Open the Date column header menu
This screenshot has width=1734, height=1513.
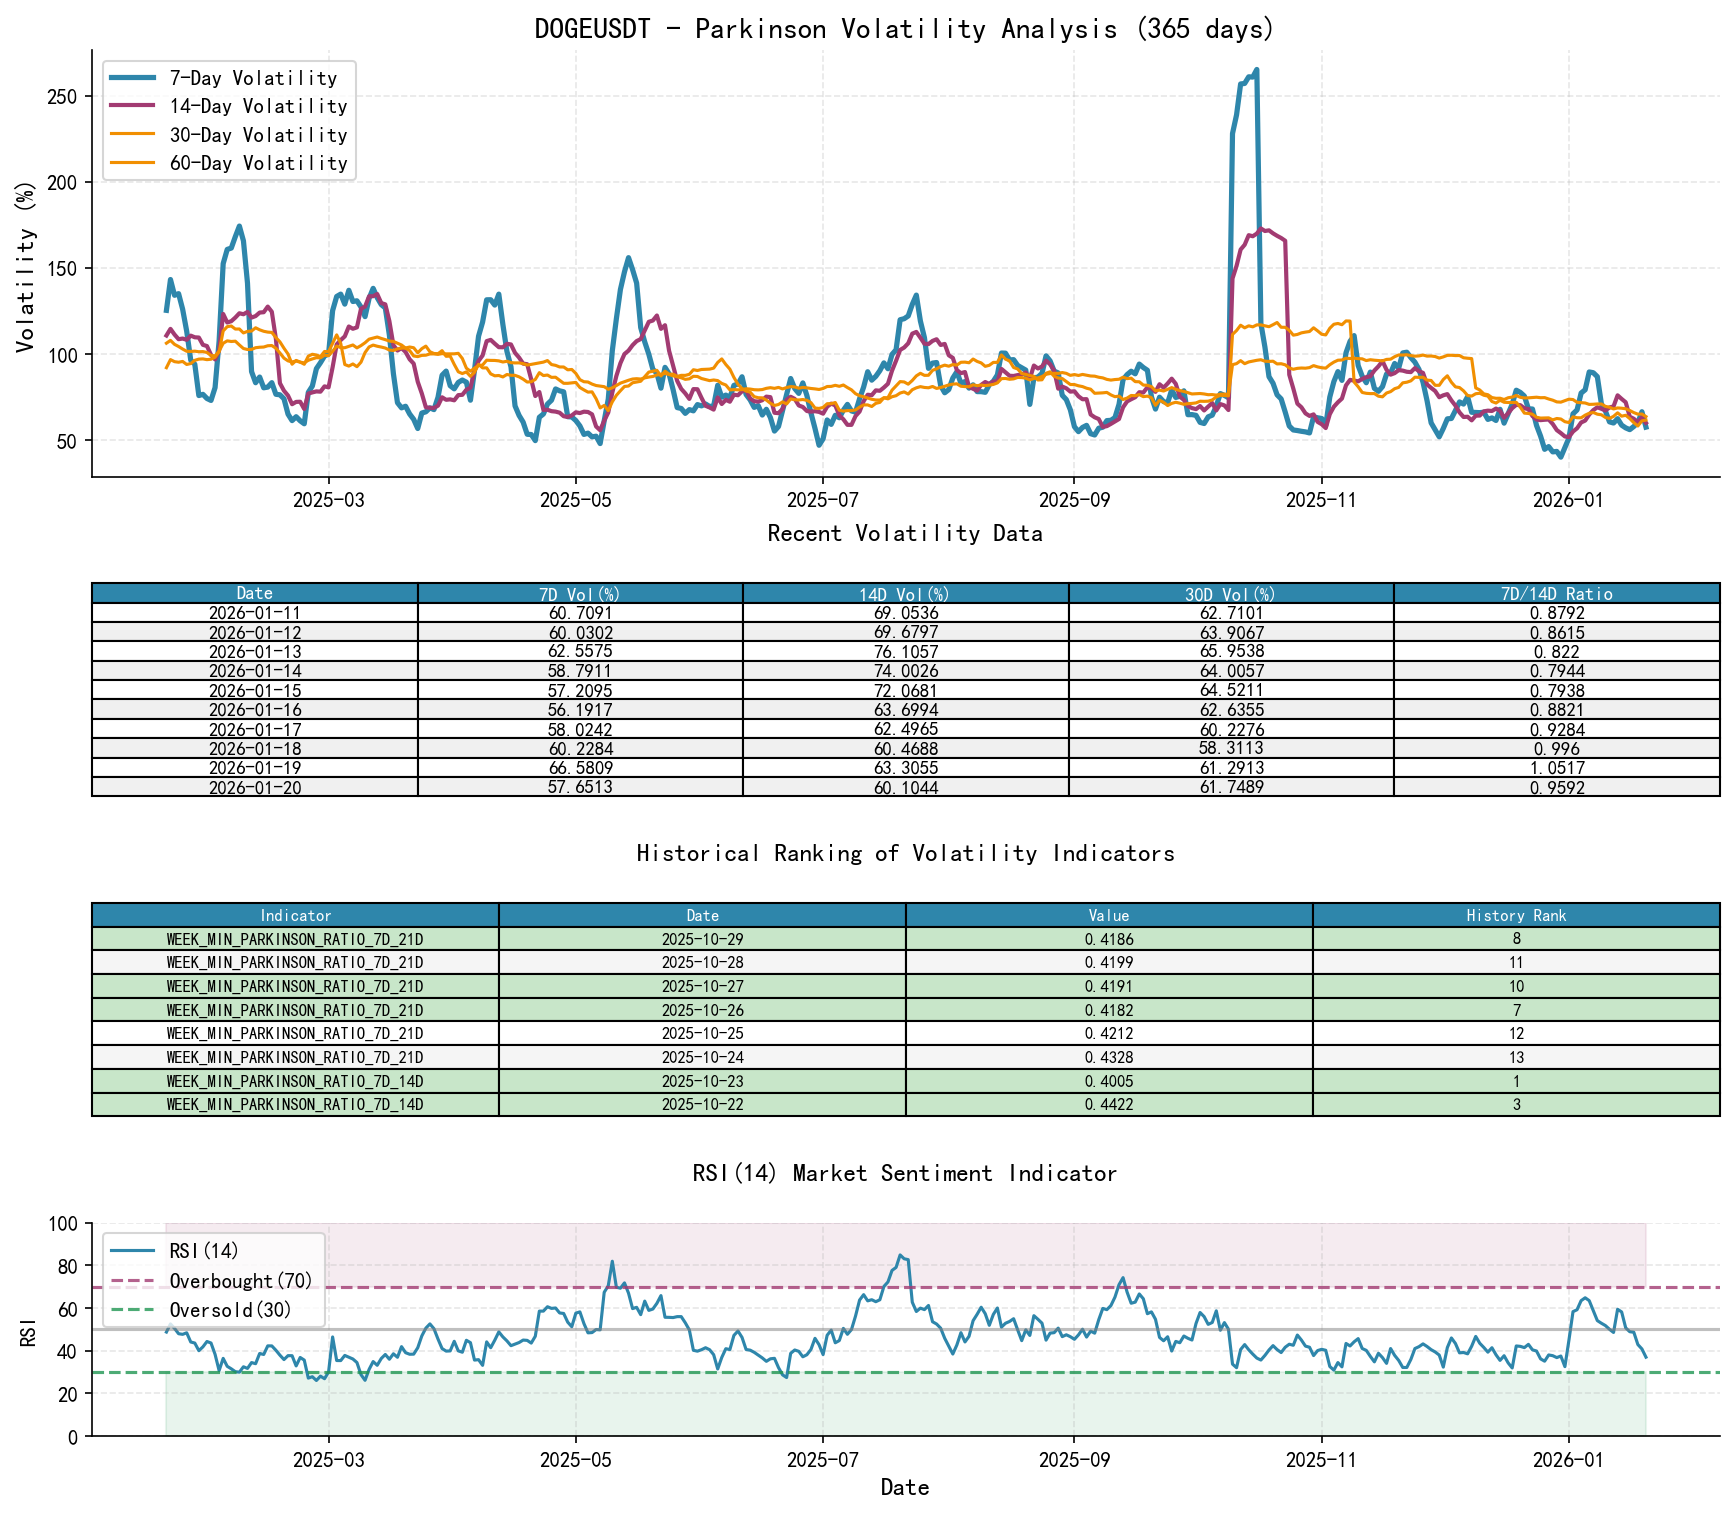[255, 591]
